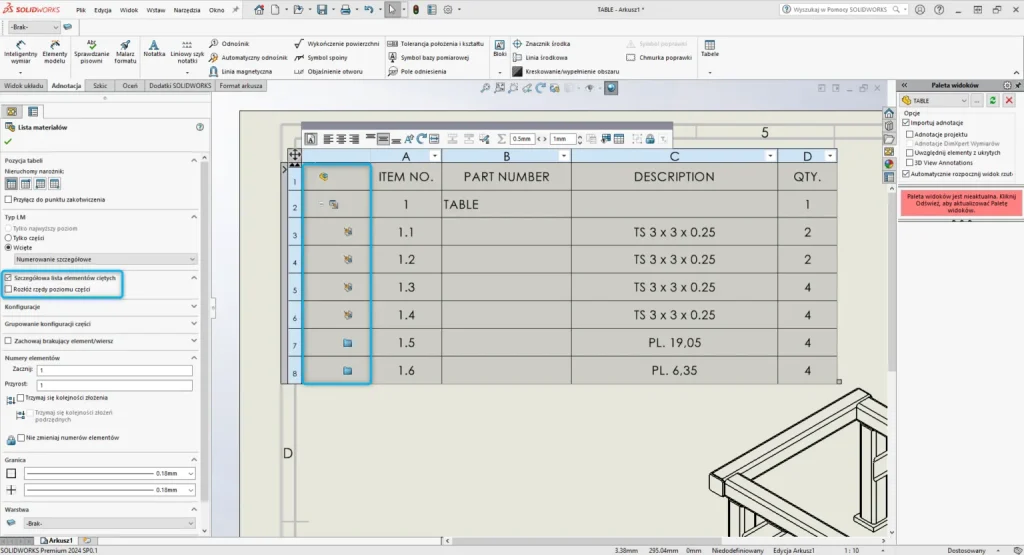1024x555 pixels.
Task: Toggle Przyłącz do punktu zakotwiczenia checkbox
Action: click(x=8, y=200)
